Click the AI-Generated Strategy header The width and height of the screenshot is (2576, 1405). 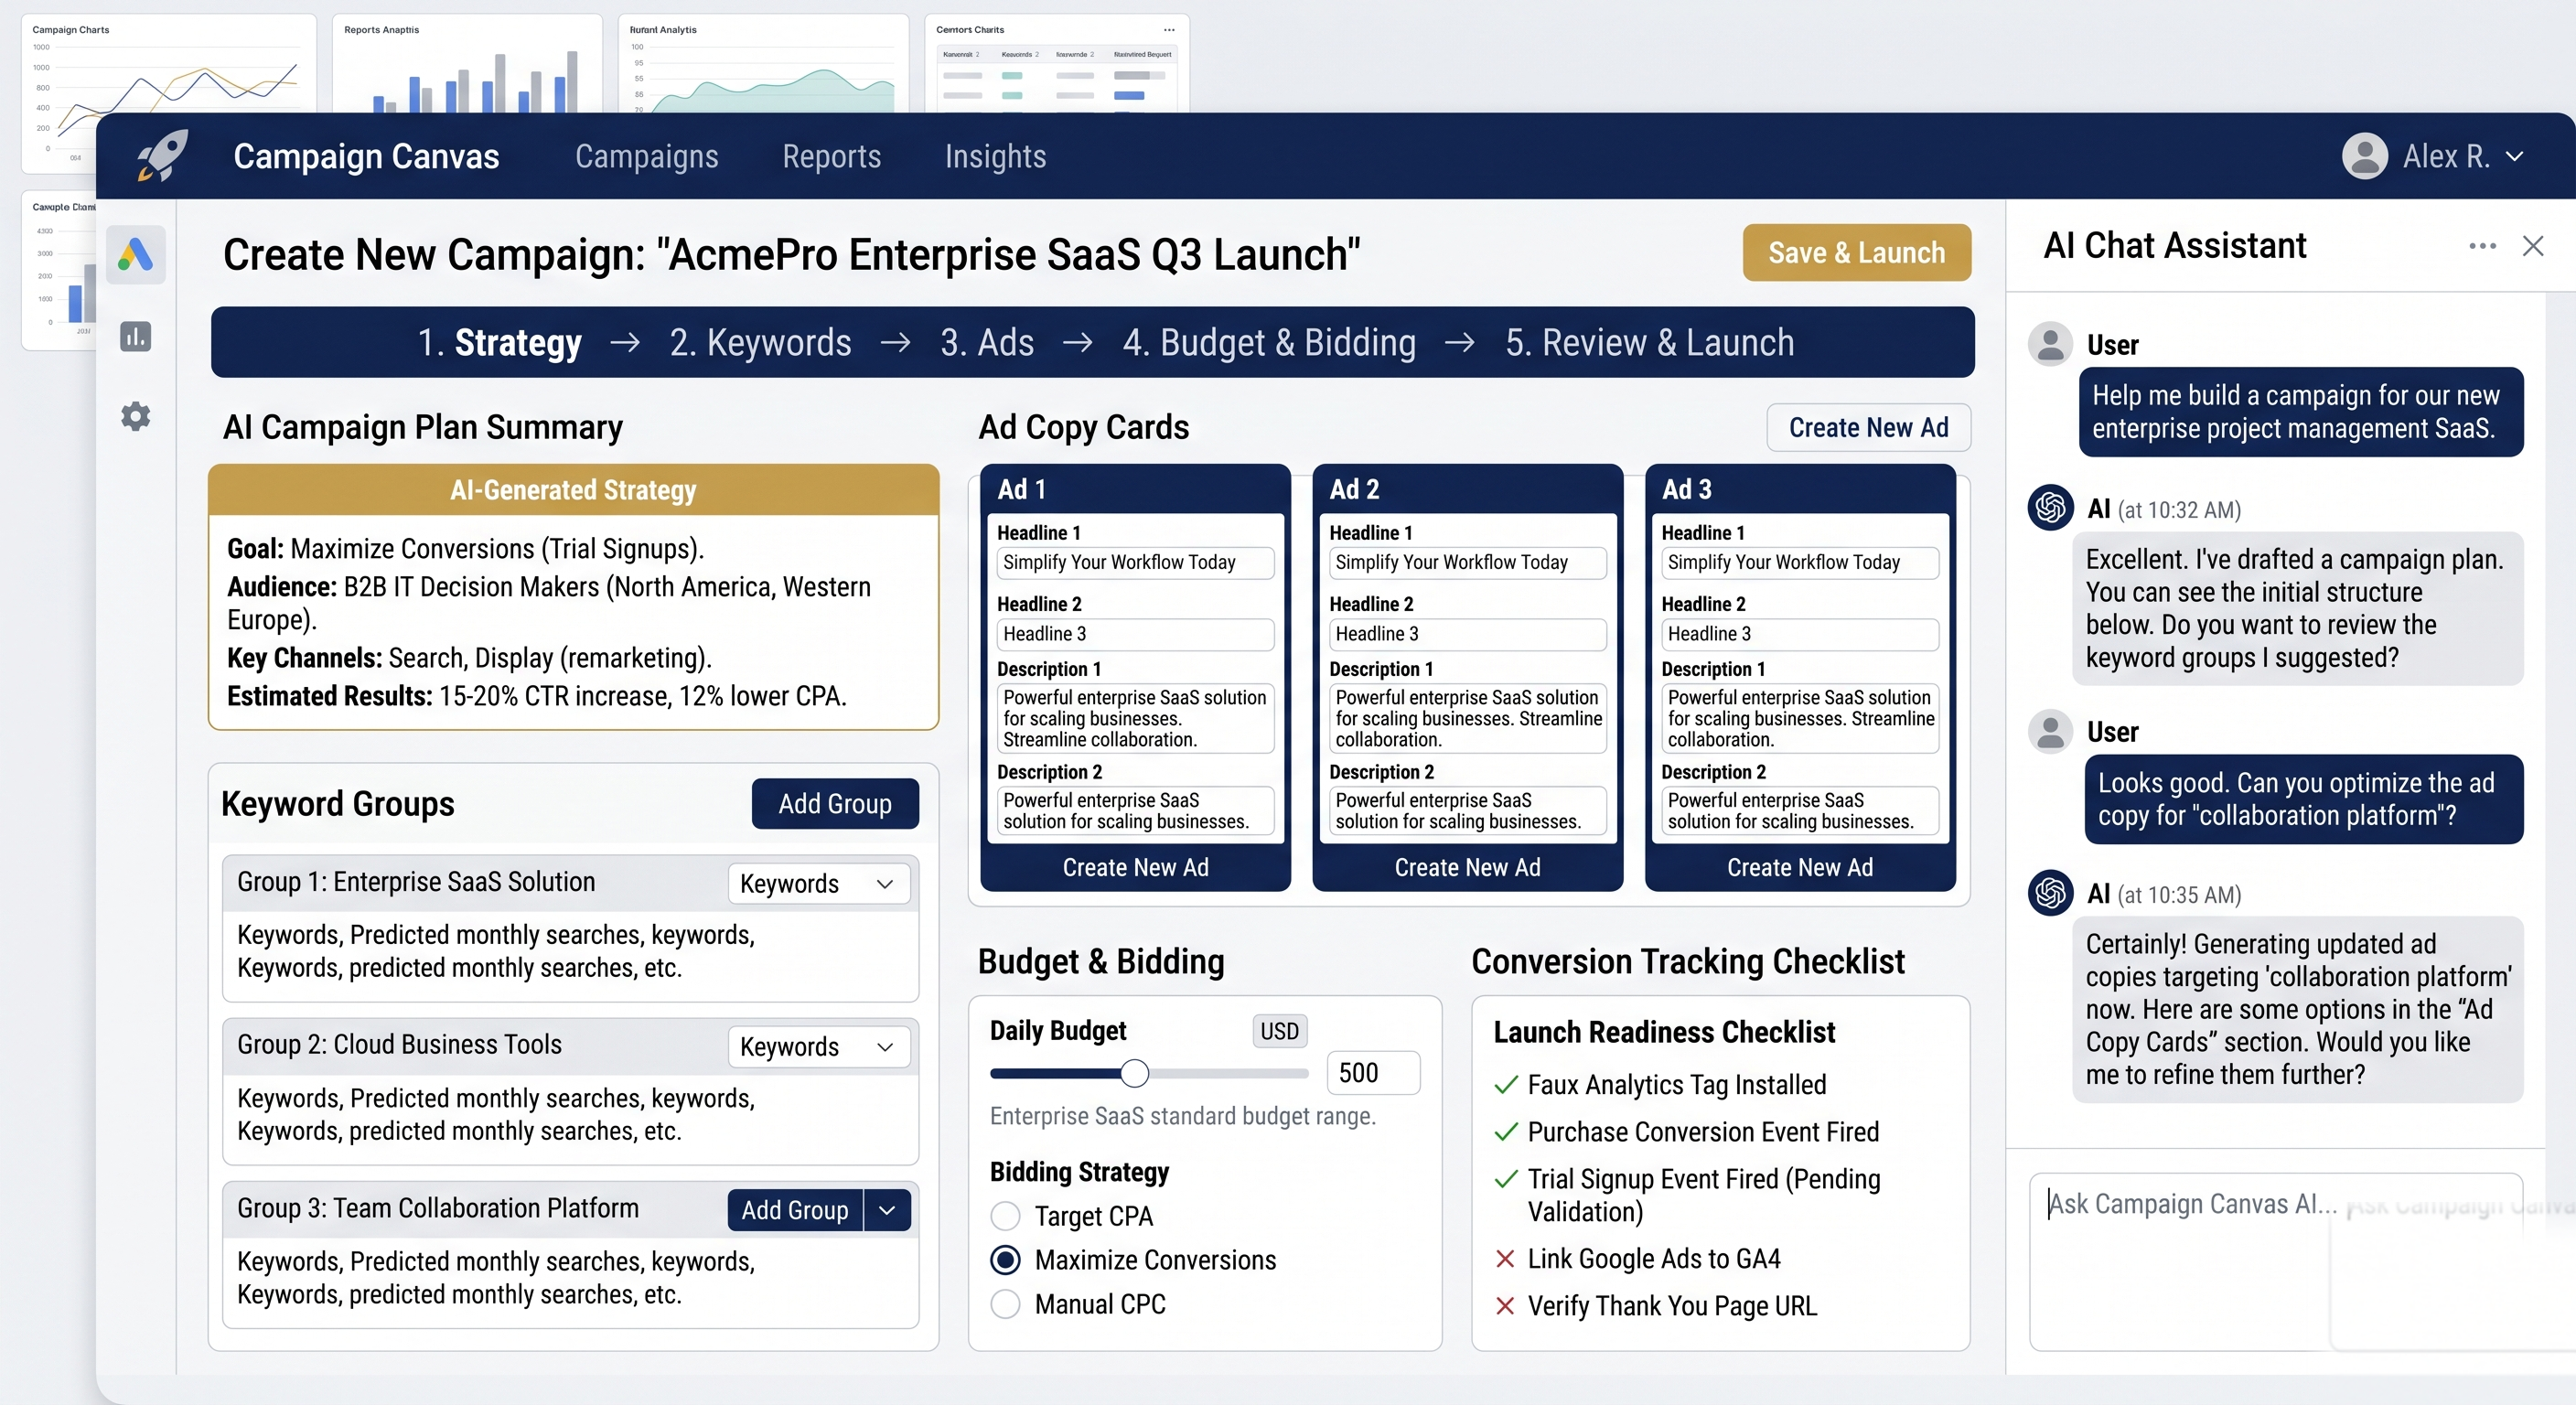pyautogui.click(x=573, y=490)
